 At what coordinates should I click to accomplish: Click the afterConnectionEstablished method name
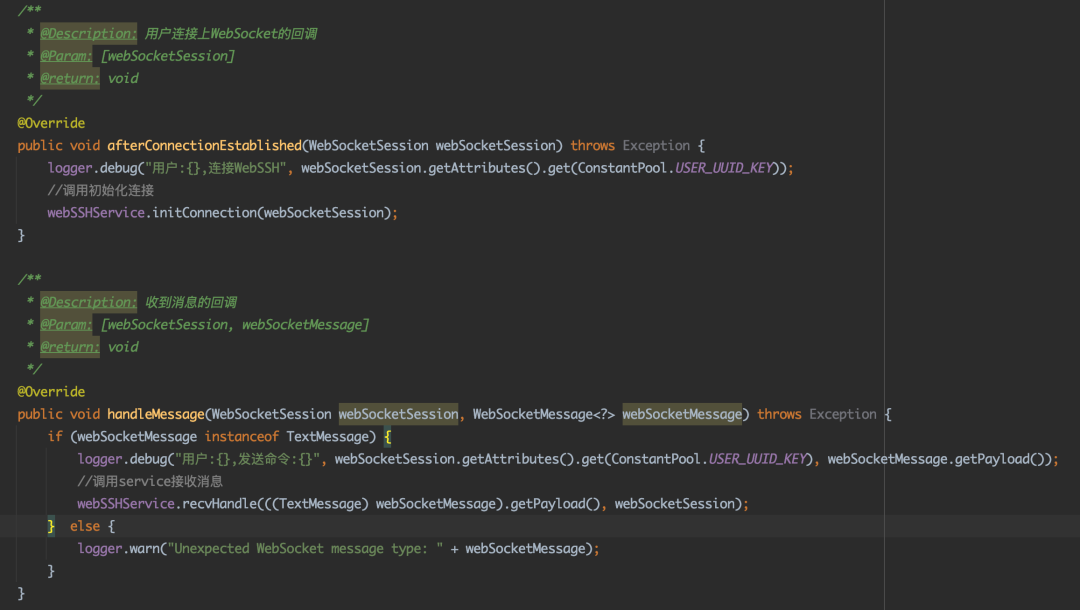205,145
